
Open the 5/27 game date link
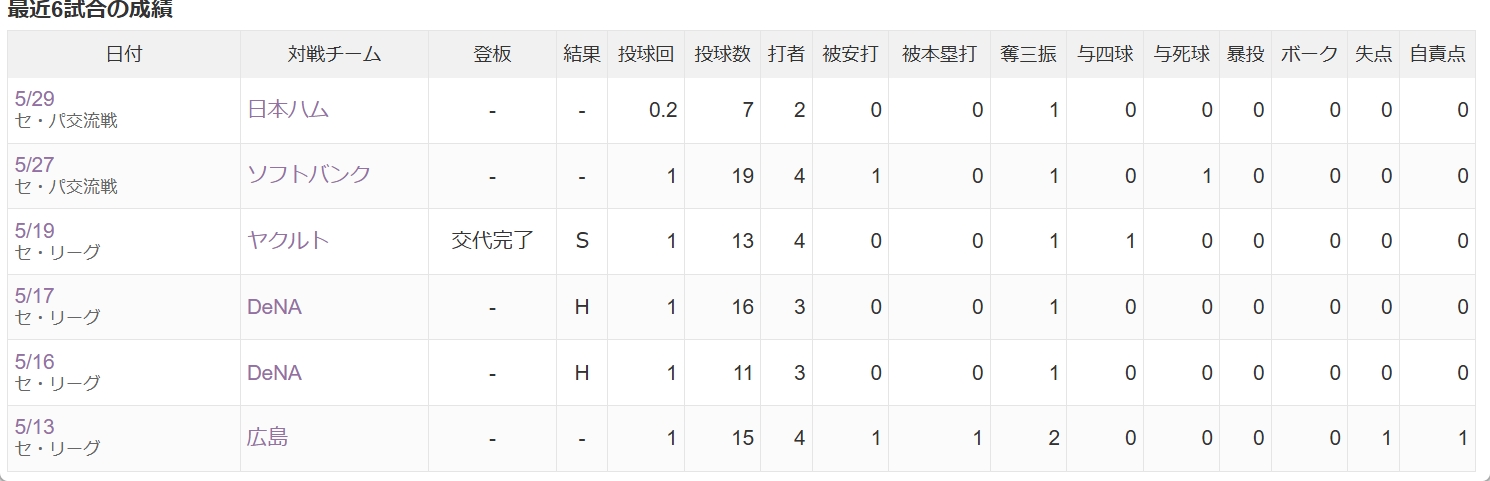(x=34, y=164)
